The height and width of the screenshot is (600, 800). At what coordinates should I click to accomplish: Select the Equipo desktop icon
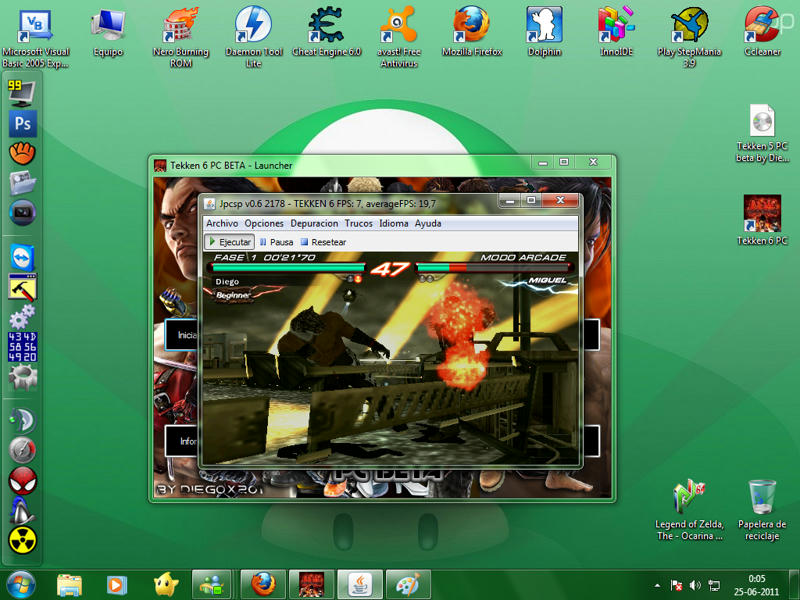108,33
